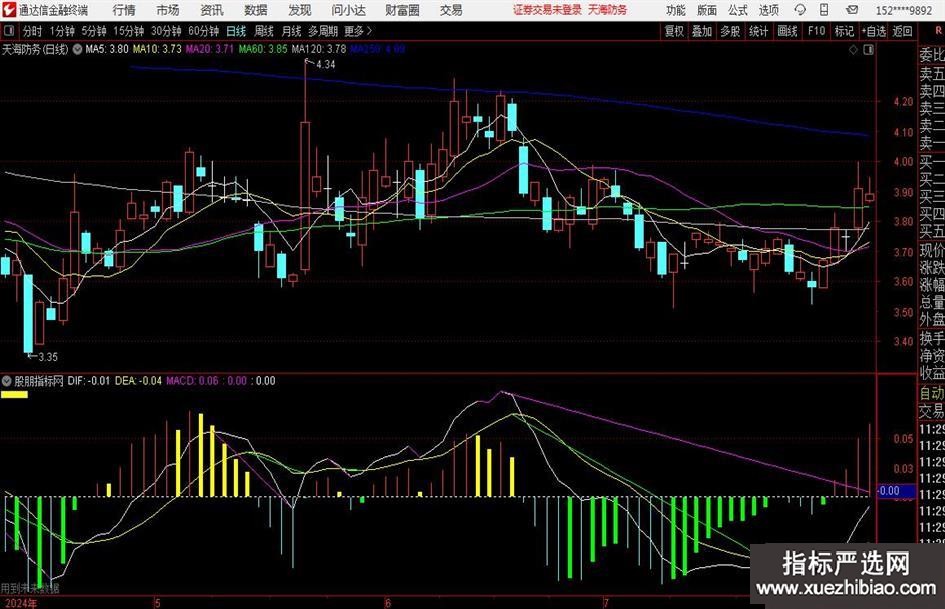Click the 自动 label in the right panel

click(932, 393)
